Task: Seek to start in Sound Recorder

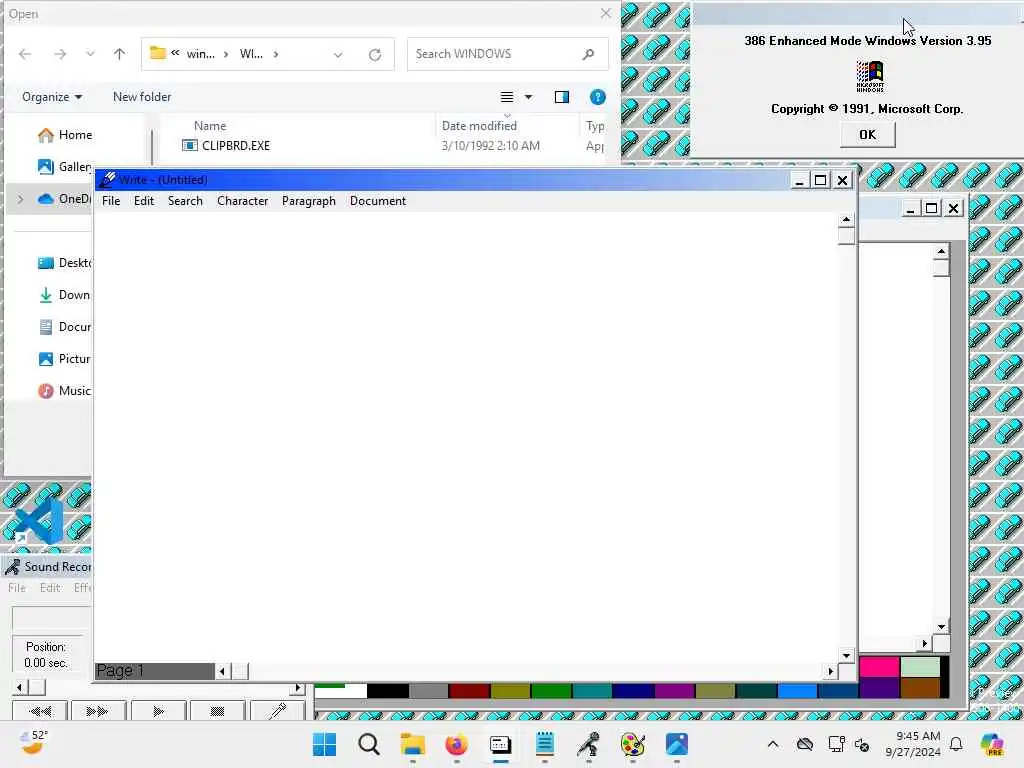Action: (x=40, y=711)
